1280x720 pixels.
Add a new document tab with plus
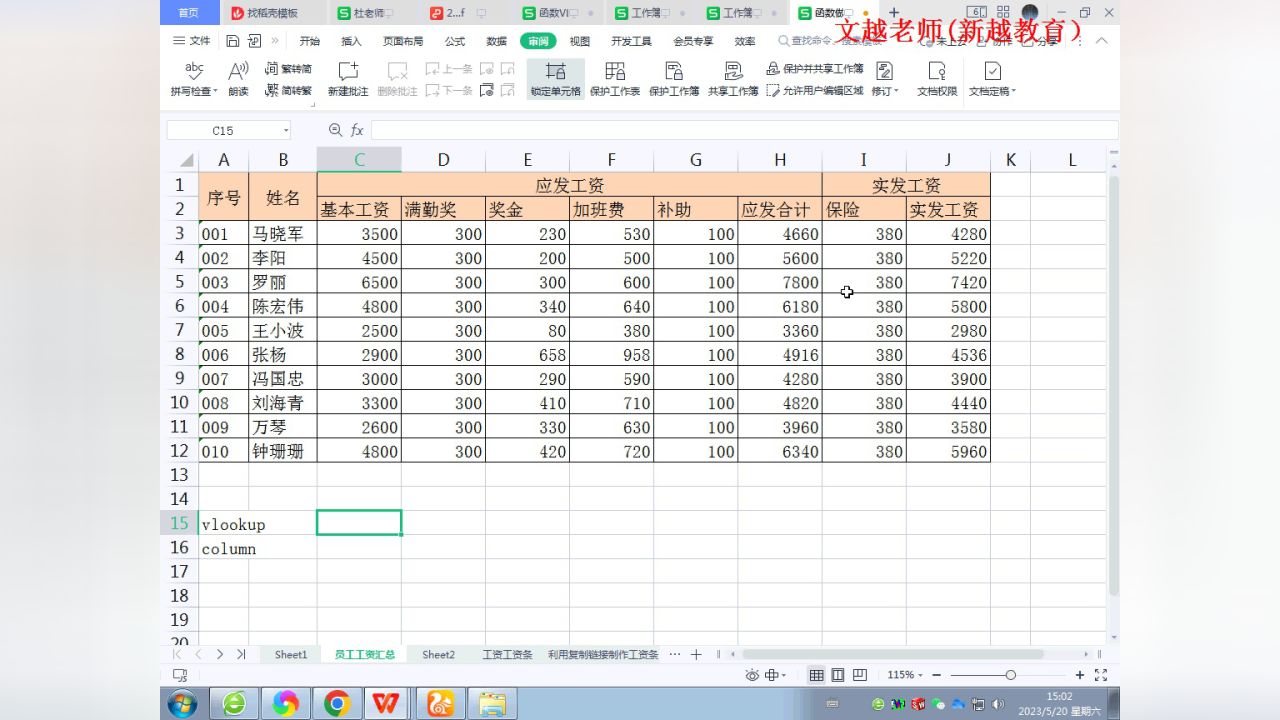click(x=894, y=13)
